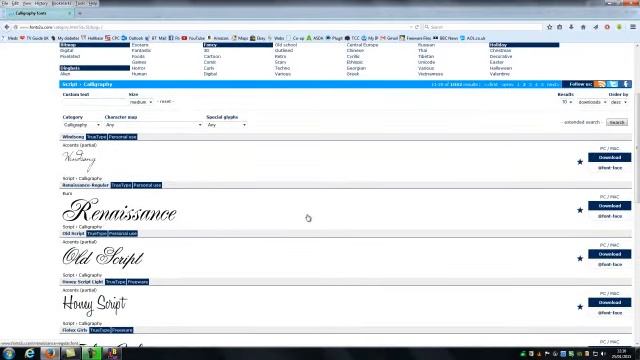This screenshot has height=360, width=640.
Task: Click the paper-plane send icon in the toolbar
Action: 596,27
